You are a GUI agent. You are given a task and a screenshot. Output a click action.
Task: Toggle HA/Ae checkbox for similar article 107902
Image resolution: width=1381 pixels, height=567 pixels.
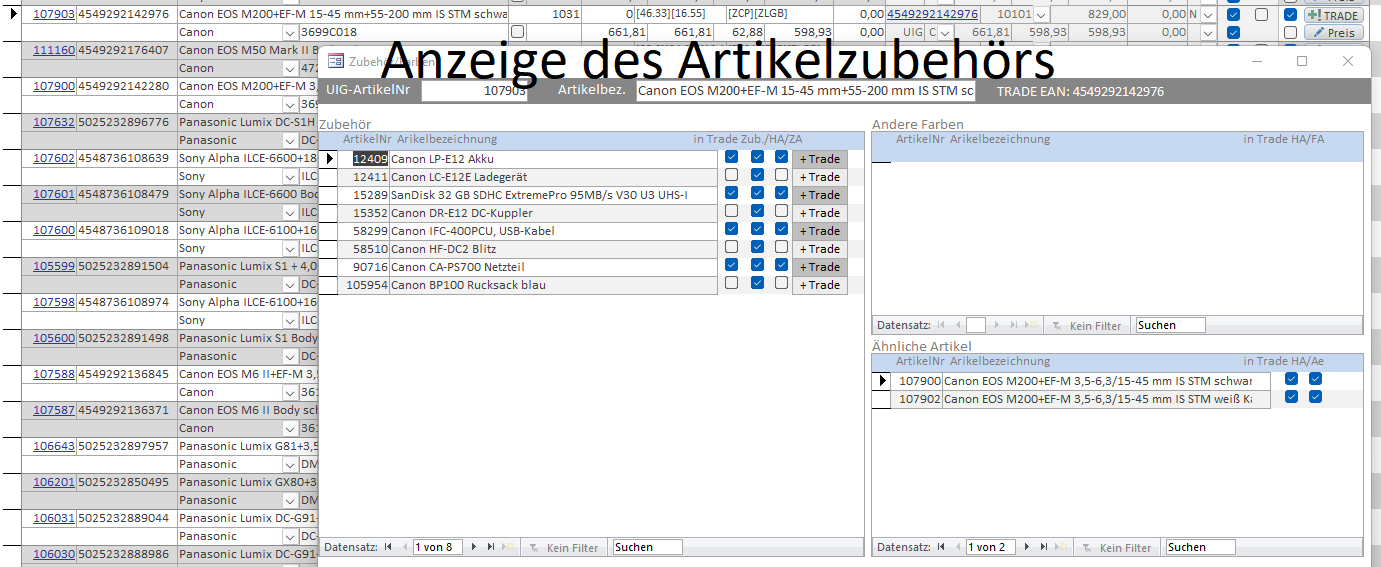pos(1316,397)
